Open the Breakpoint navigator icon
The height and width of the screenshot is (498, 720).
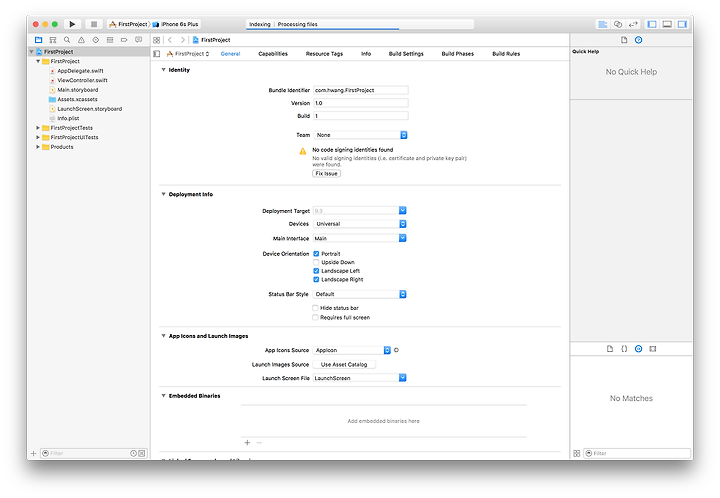tap(124, 40)
